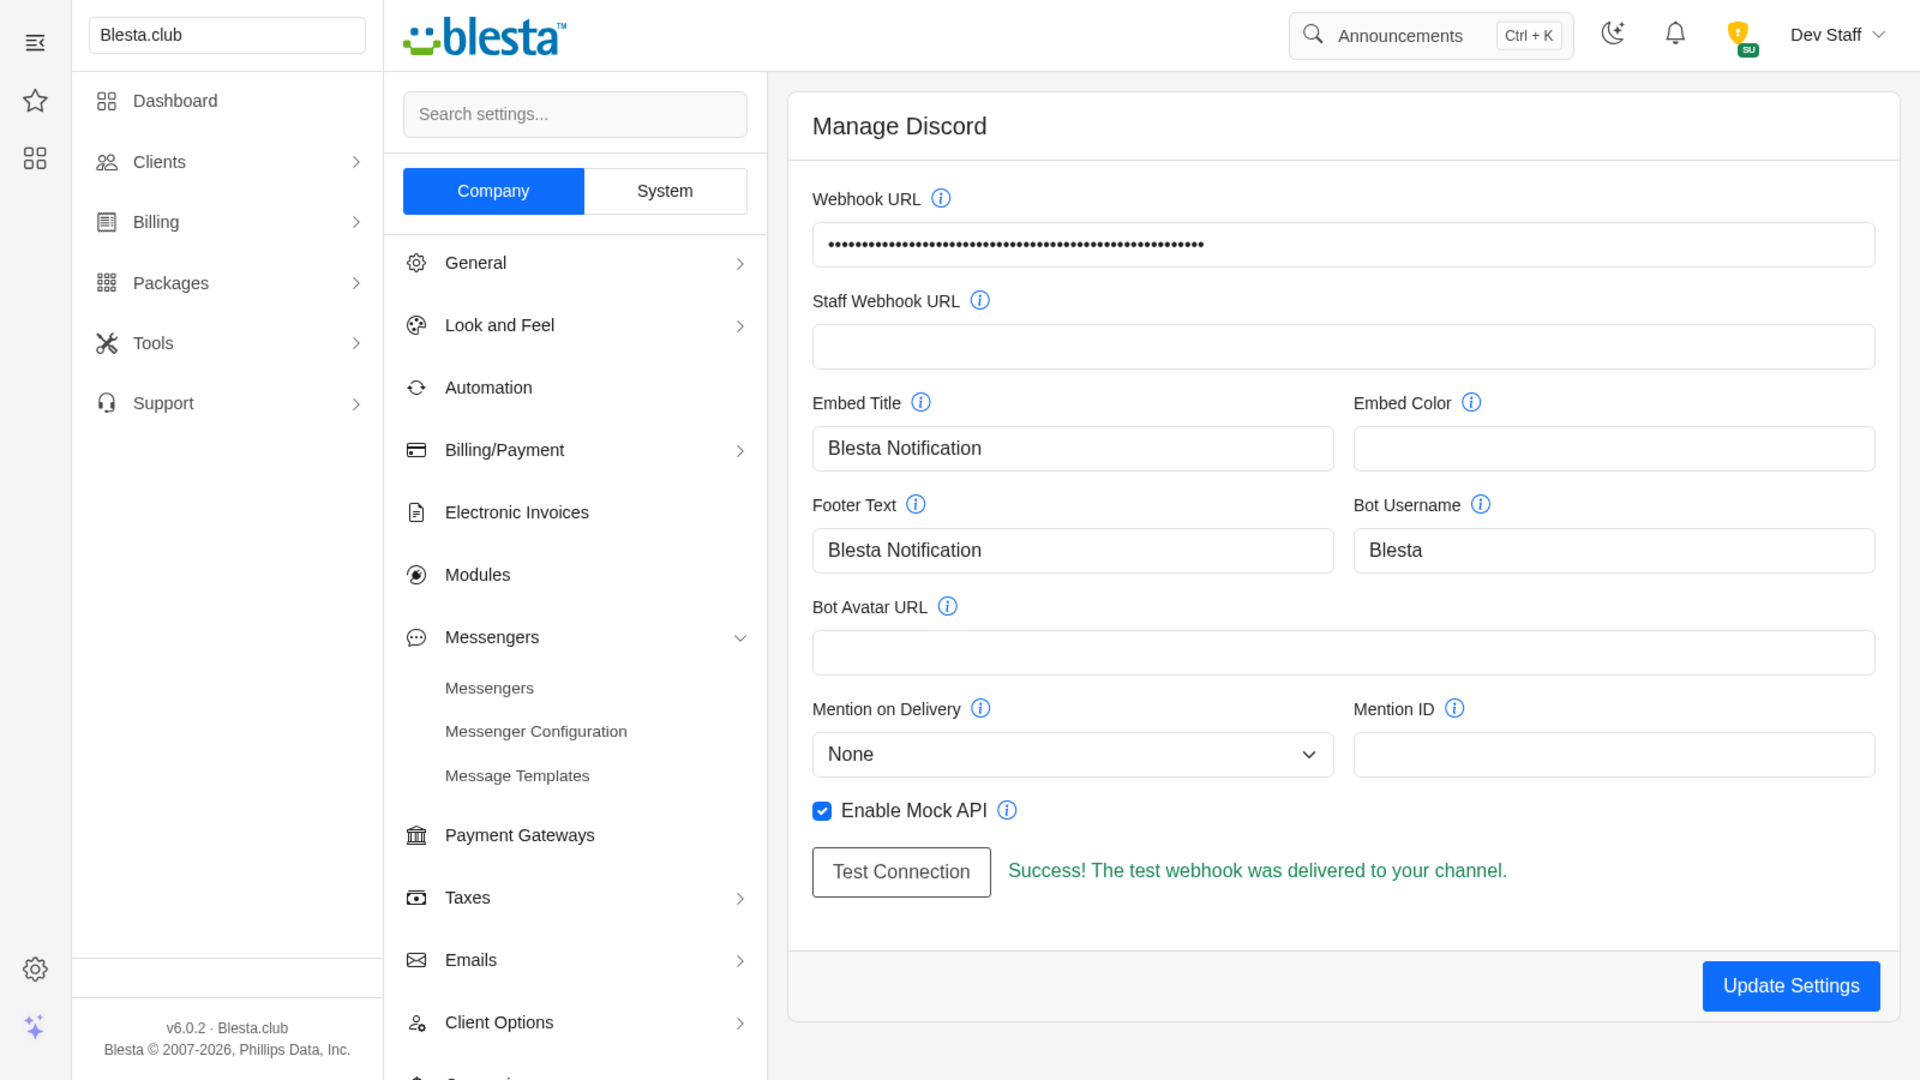Image resolution: width=1920 pixels, height=1080 pixels.
Task: Click the Footer Text field
Action: [x=1072, y=551]
